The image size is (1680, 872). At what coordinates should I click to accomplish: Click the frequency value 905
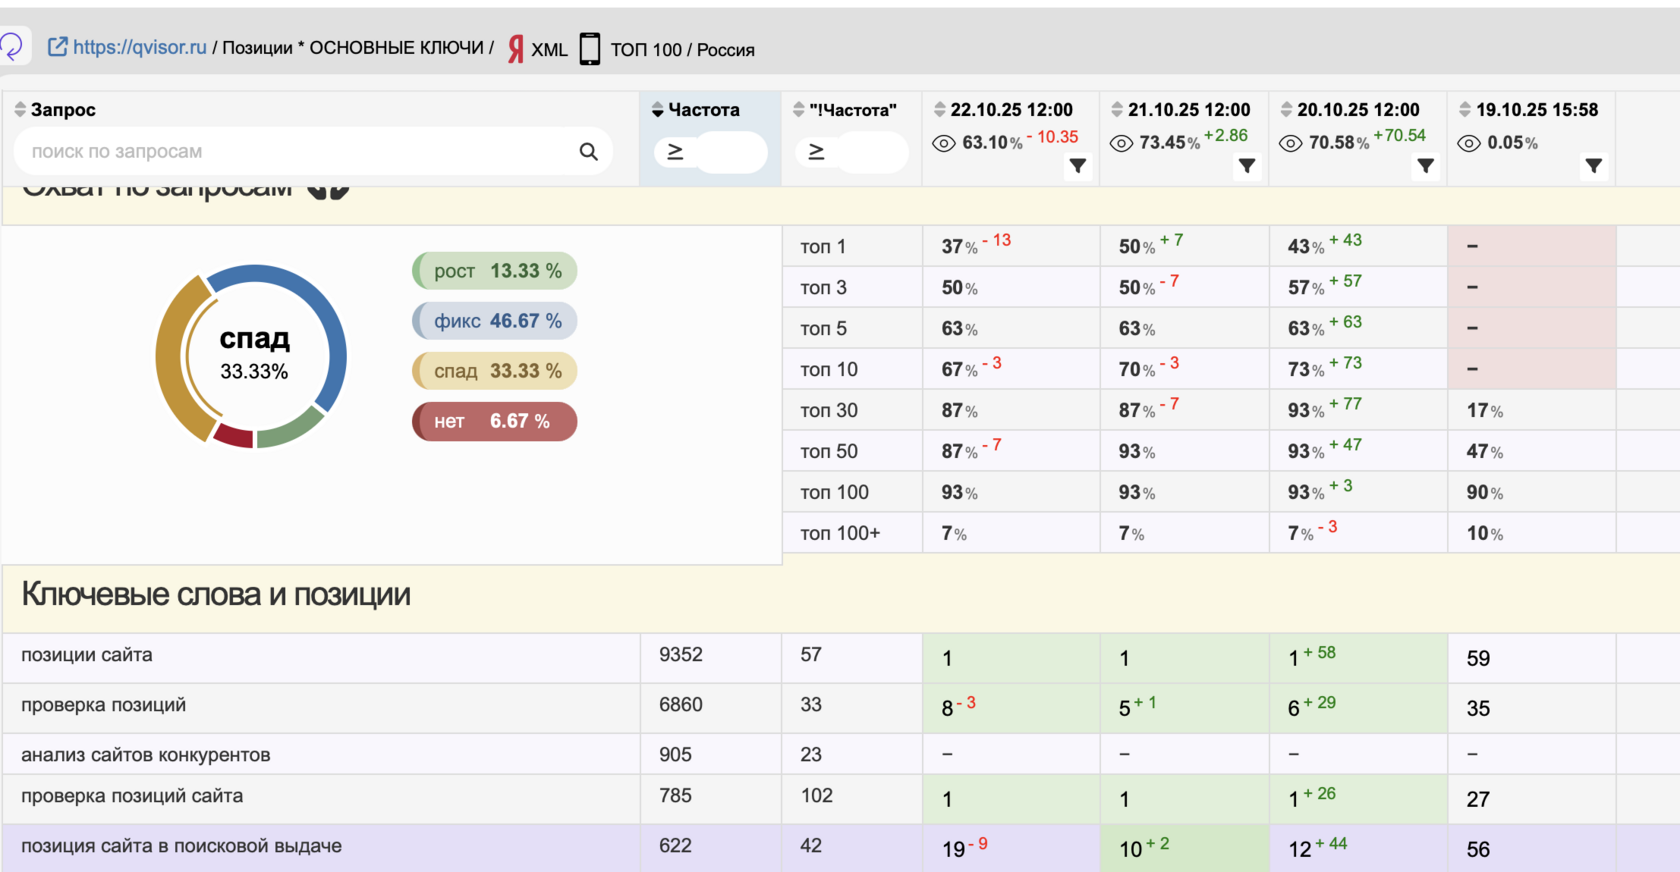pyautogui.click(x=676, y=755)
